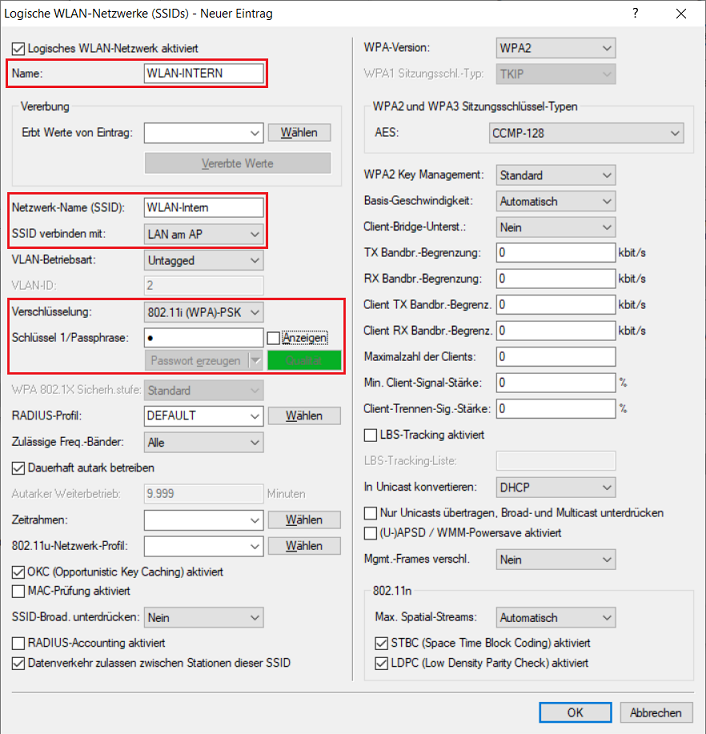Image resolution: width=706 pixels, height=734 pixels.
Task: Open In Unicast konvertieren dropdown
Action: pyautogui.click(x=555, y=487)
